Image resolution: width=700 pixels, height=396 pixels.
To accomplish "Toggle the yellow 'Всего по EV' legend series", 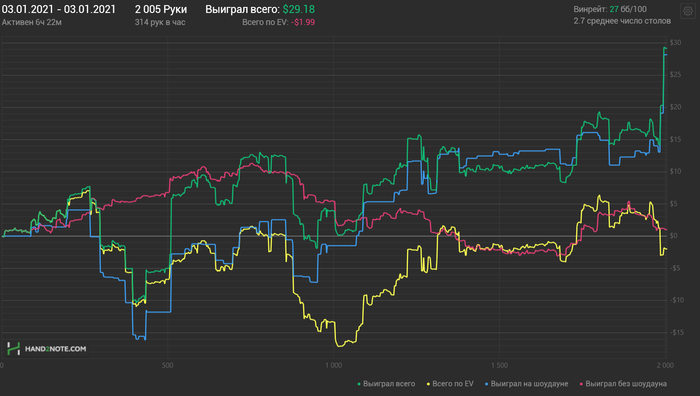I will click(450, 384).
